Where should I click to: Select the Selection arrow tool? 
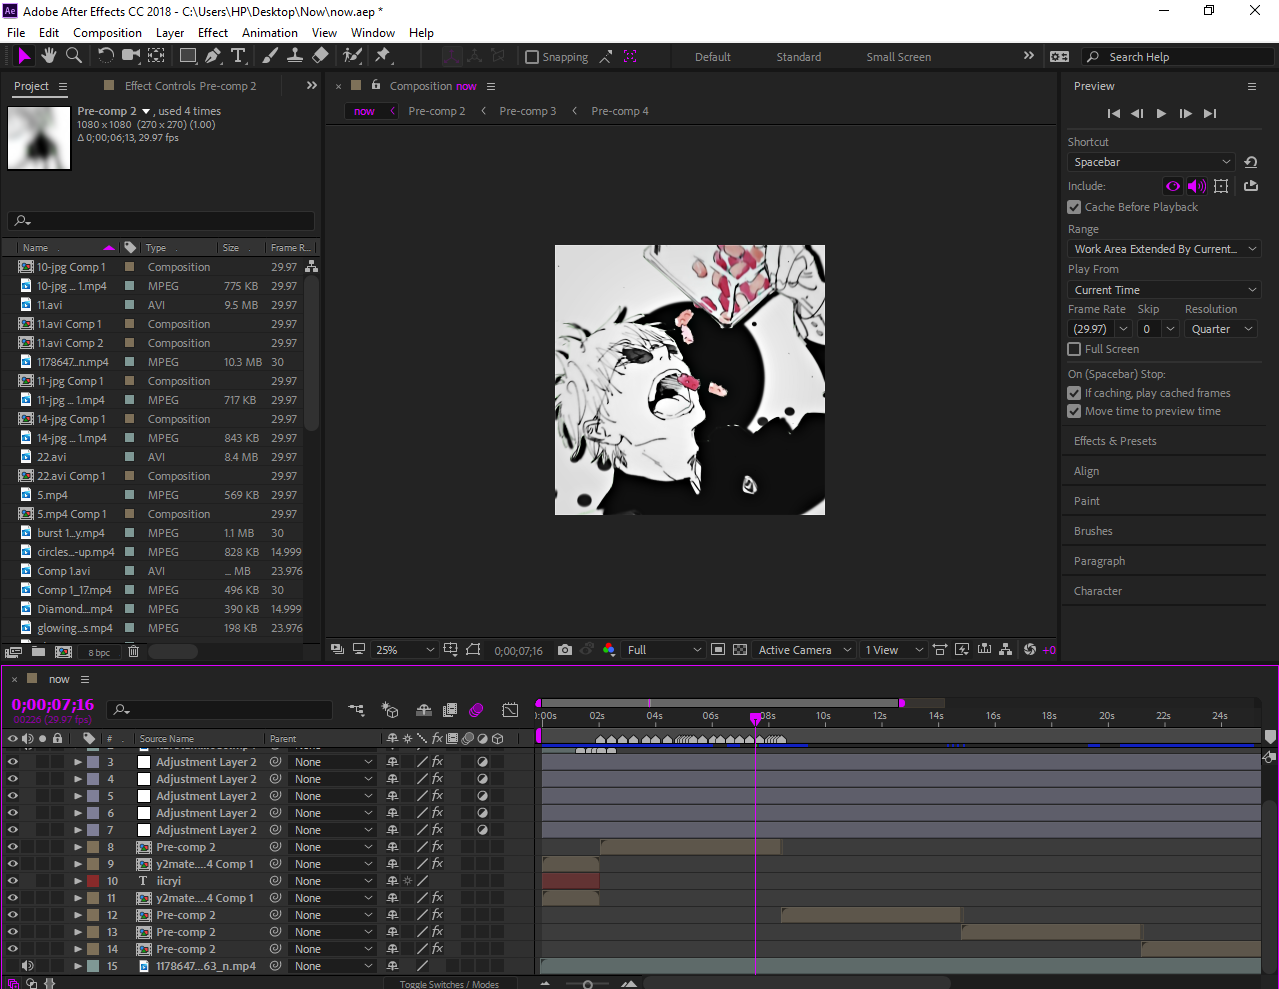click(x=24, y=56)
